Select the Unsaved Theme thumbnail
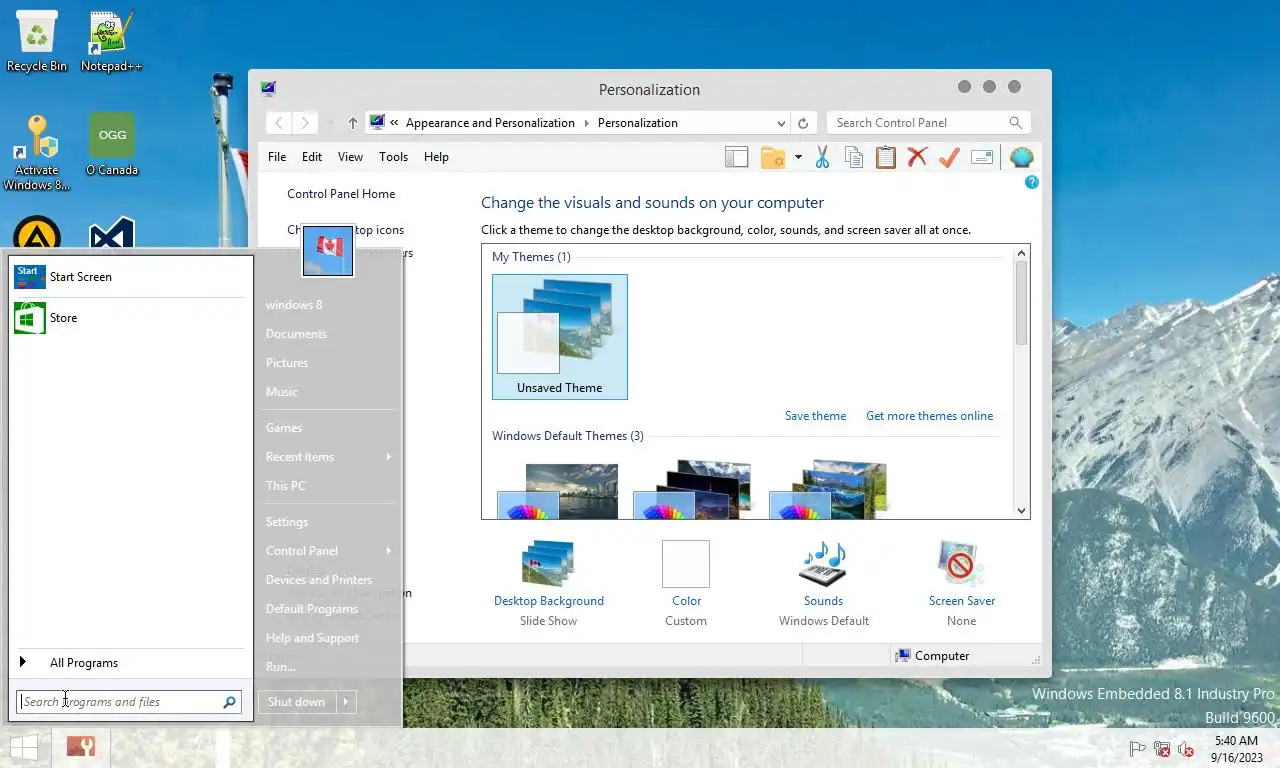The width and height of the screenshot is (1280, 768). [x=560, y=337]
